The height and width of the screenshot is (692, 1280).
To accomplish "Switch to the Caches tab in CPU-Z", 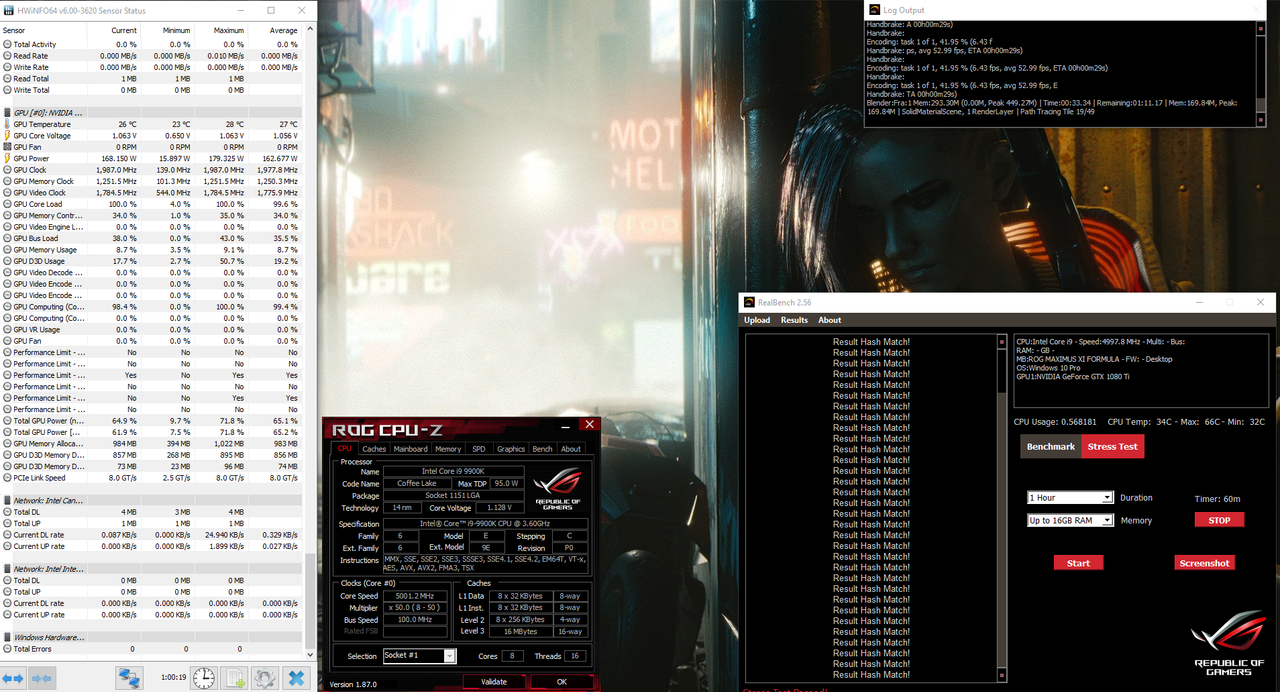I will [x=374, y=449].
